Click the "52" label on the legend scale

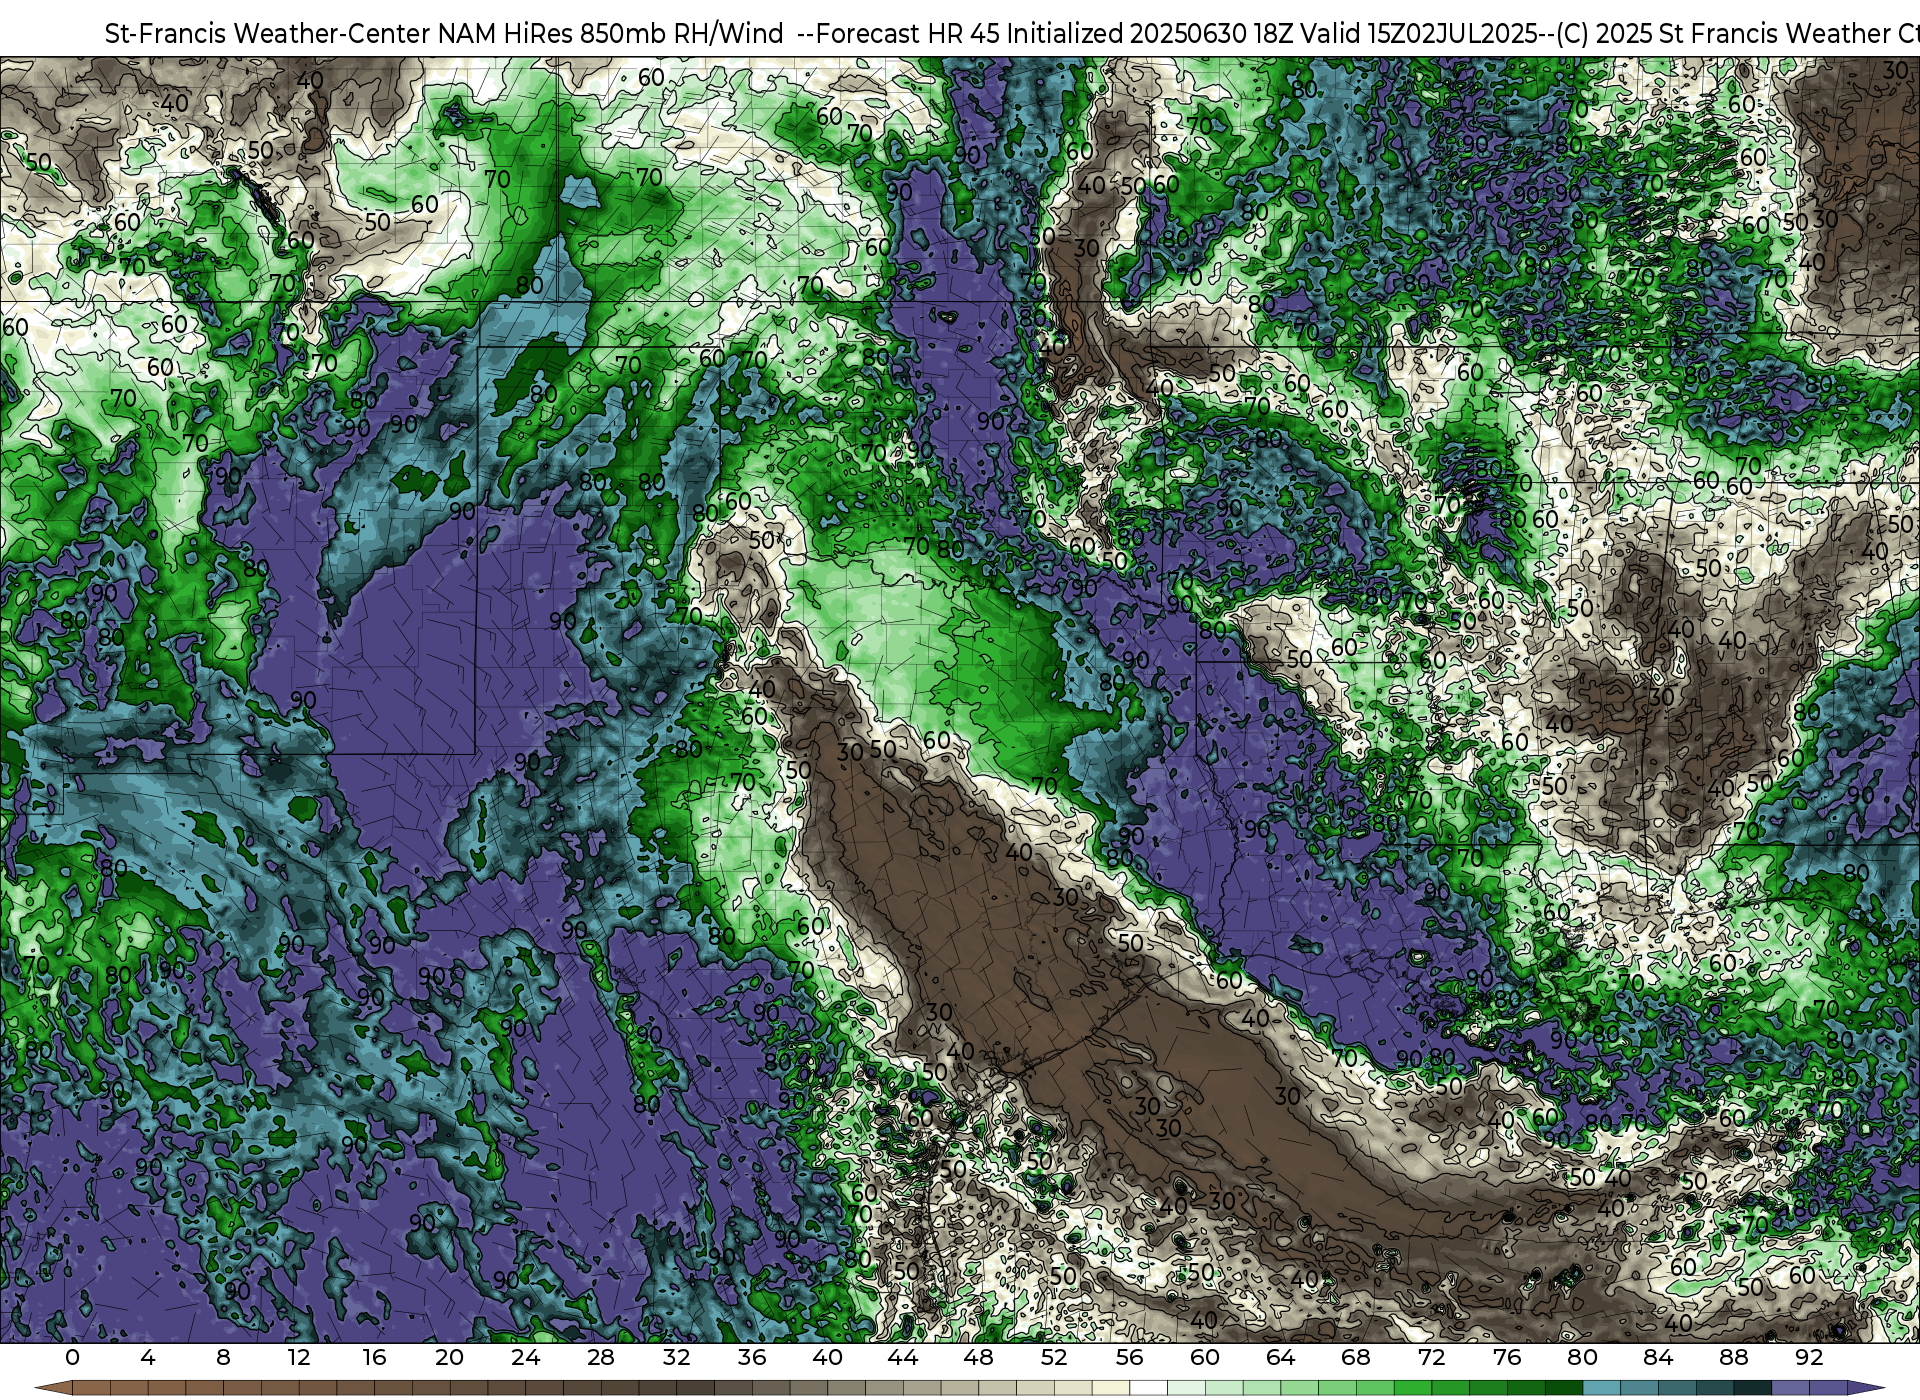(1053, 1358)
